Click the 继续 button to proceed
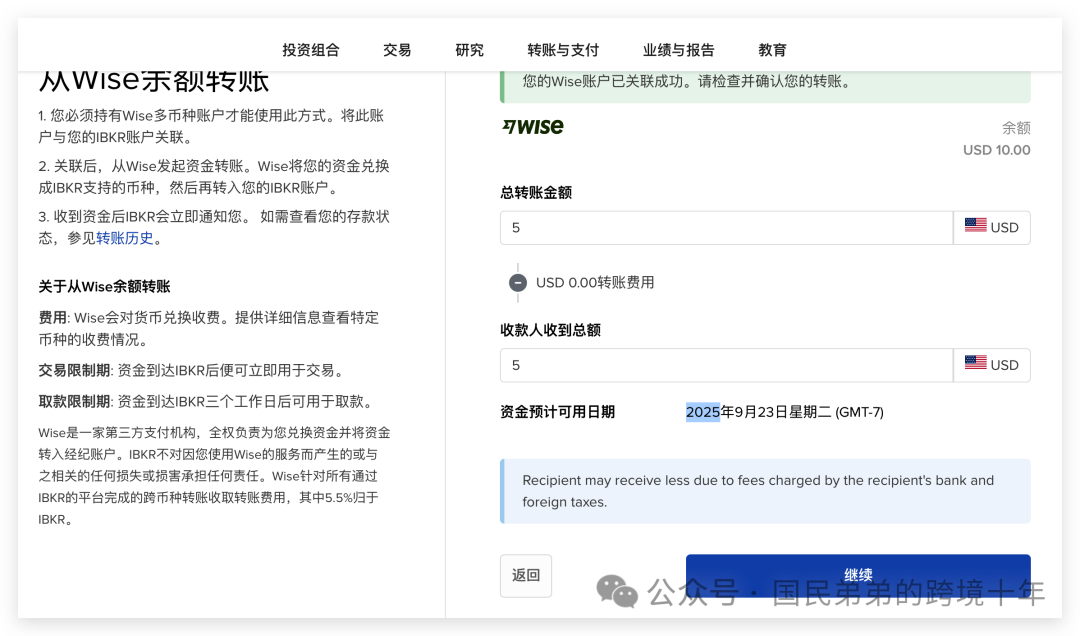1080x636 pixels. coord(858,574)
